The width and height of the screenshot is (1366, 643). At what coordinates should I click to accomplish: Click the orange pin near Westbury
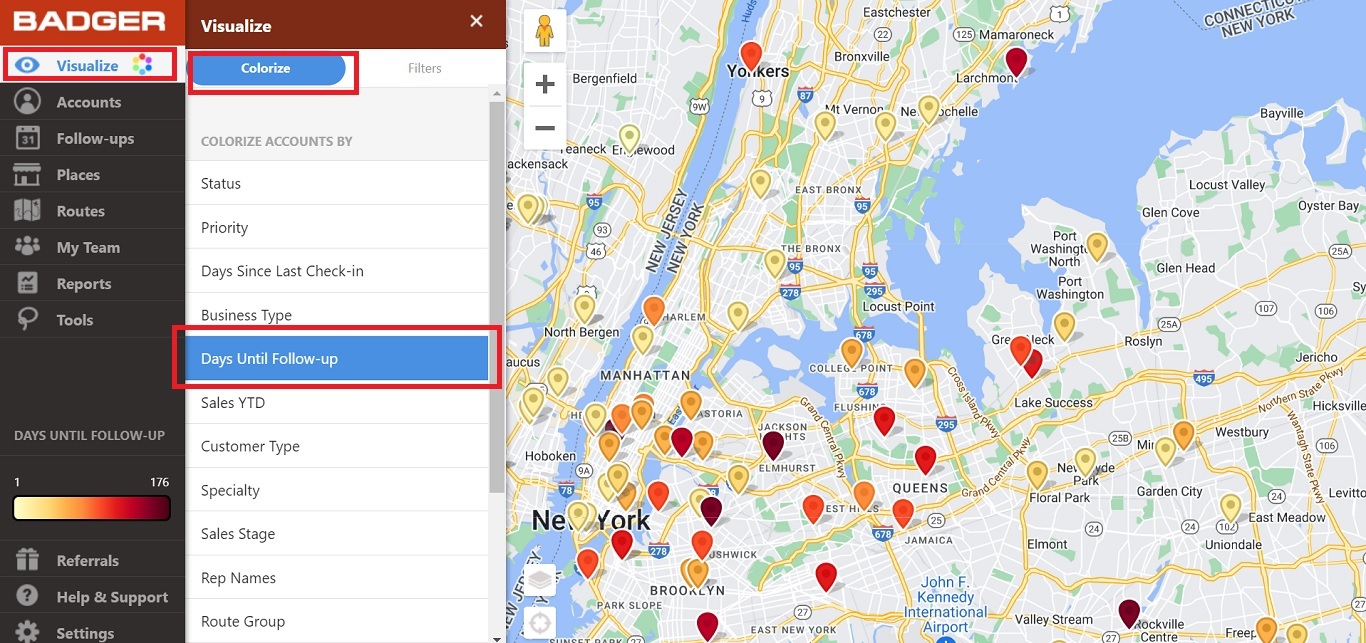[x=1184, y=436]
